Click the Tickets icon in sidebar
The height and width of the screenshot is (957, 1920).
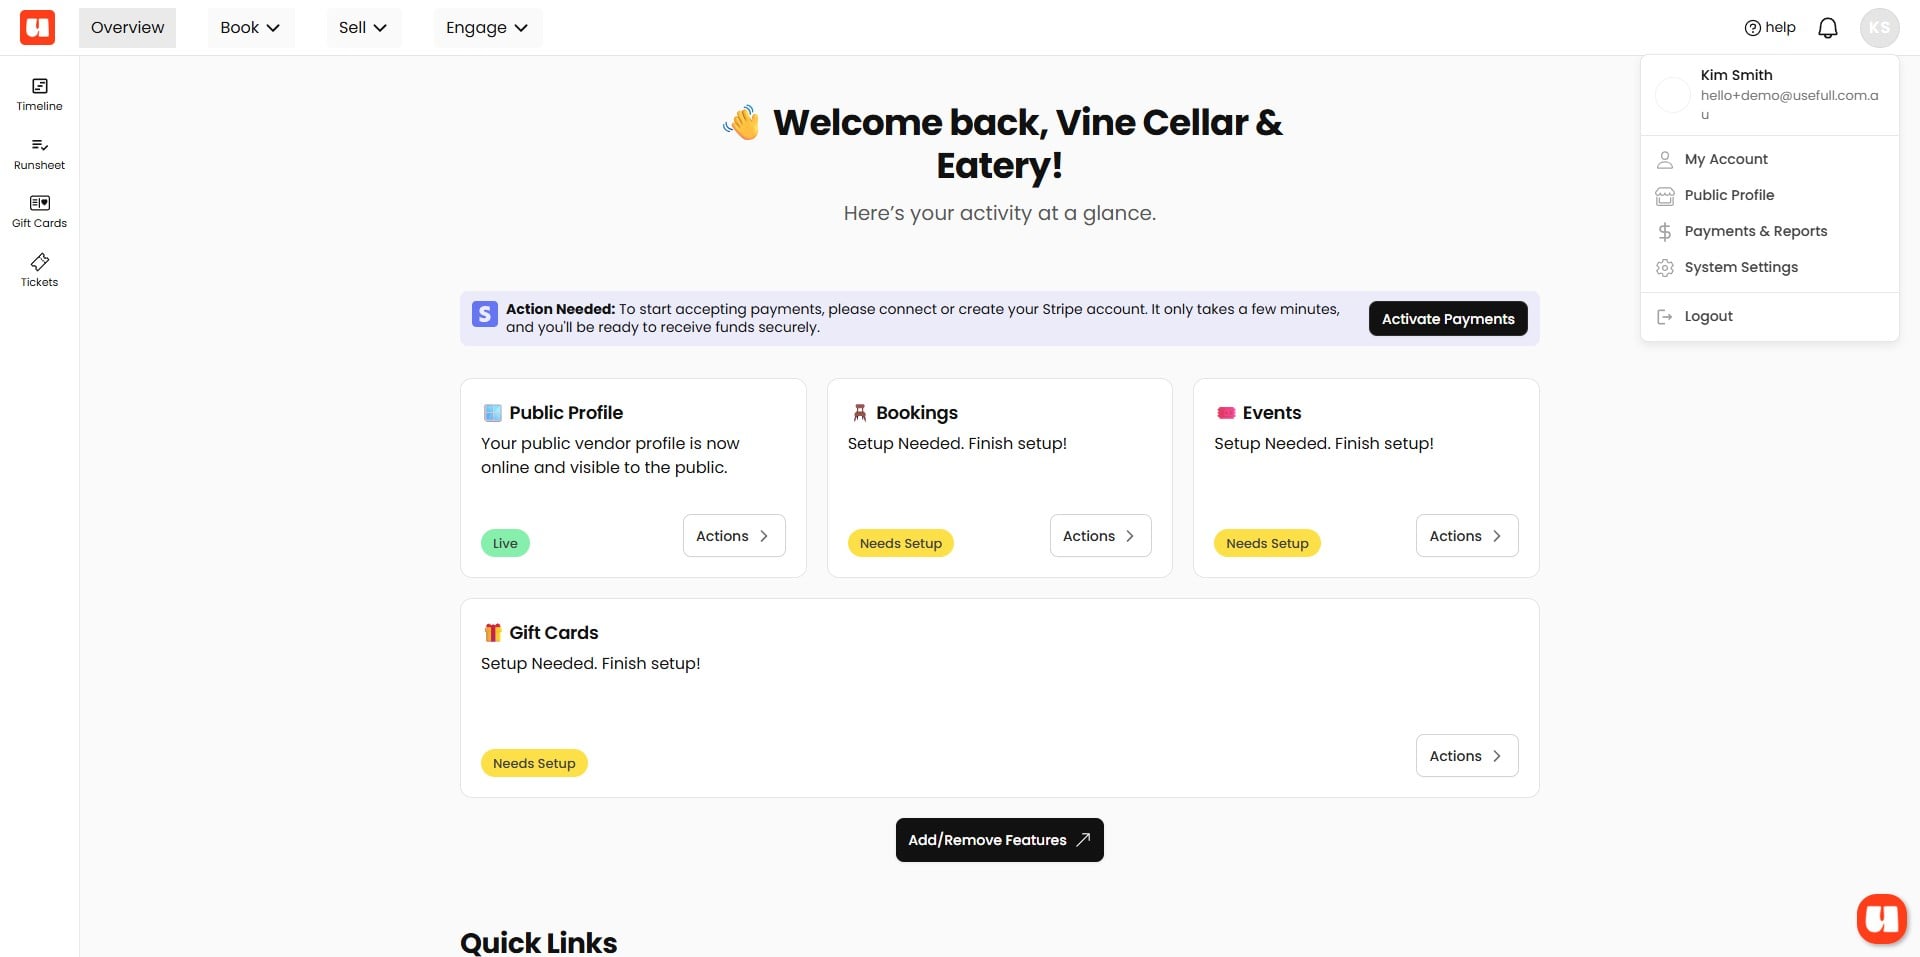(39, 268)
